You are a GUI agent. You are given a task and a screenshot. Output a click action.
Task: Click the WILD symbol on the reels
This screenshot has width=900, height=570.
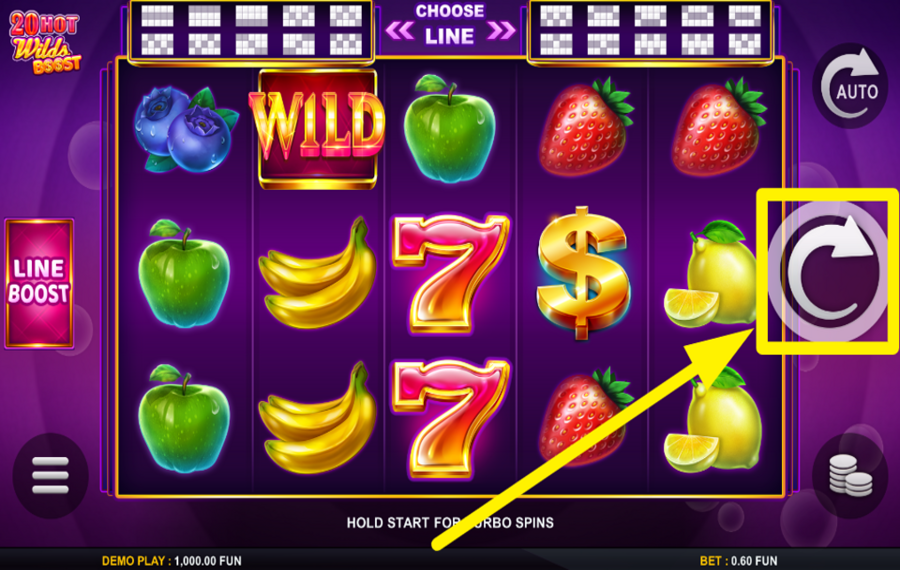click(317, 129)
